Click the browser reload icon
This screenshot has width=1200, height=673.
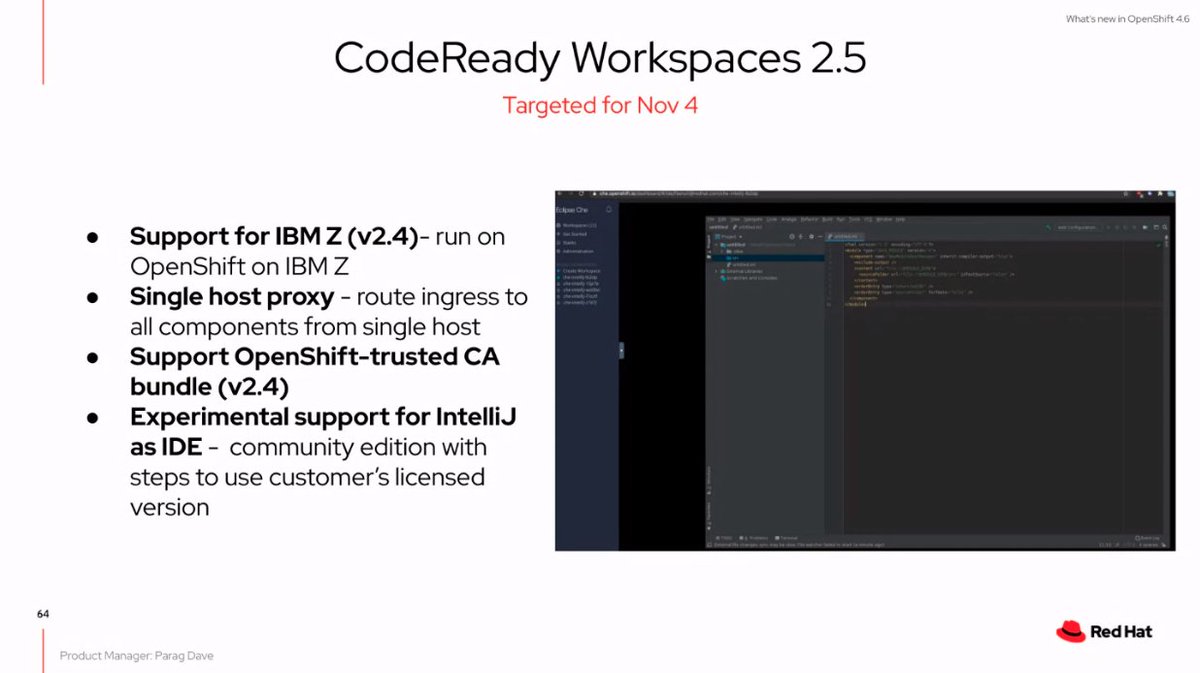point(581,194)
